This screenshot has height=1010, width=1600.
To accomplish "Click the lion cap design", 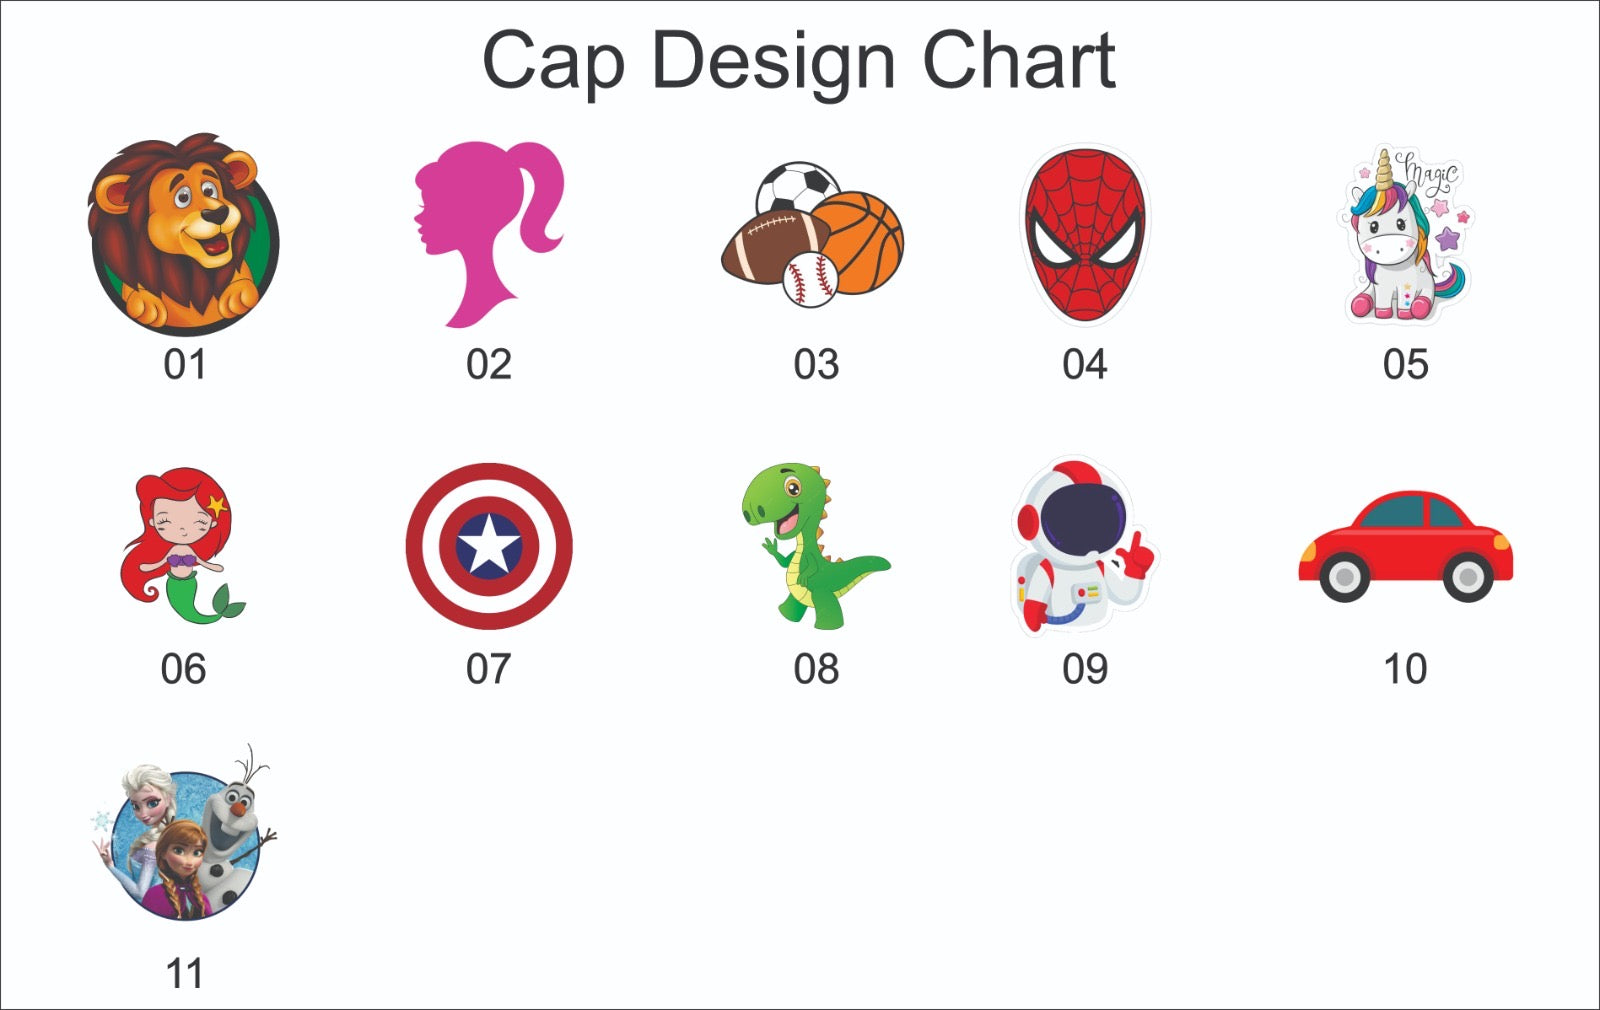I will point(184,234).
